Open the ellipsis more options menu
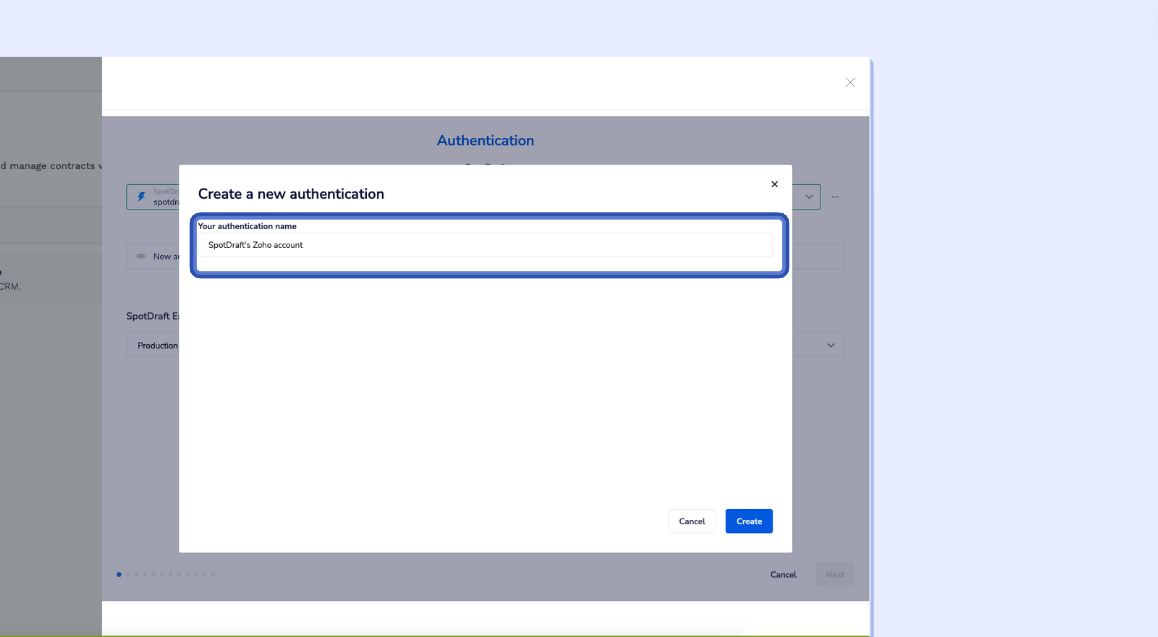Viewport: 1158px width, 637px height. tap(835, 197)
